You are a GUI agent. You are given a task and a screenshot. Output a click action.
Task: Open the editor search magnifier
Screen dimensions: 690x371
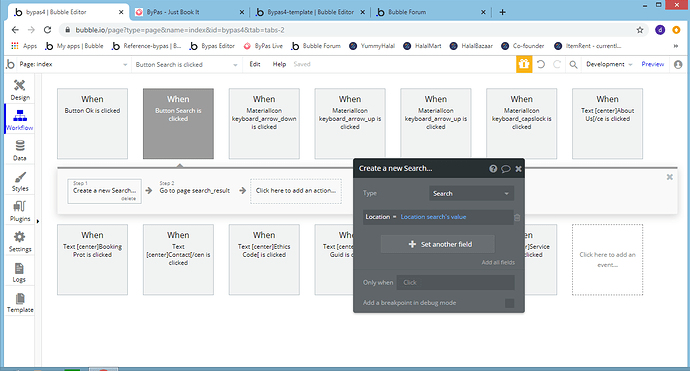pos(573,65)
